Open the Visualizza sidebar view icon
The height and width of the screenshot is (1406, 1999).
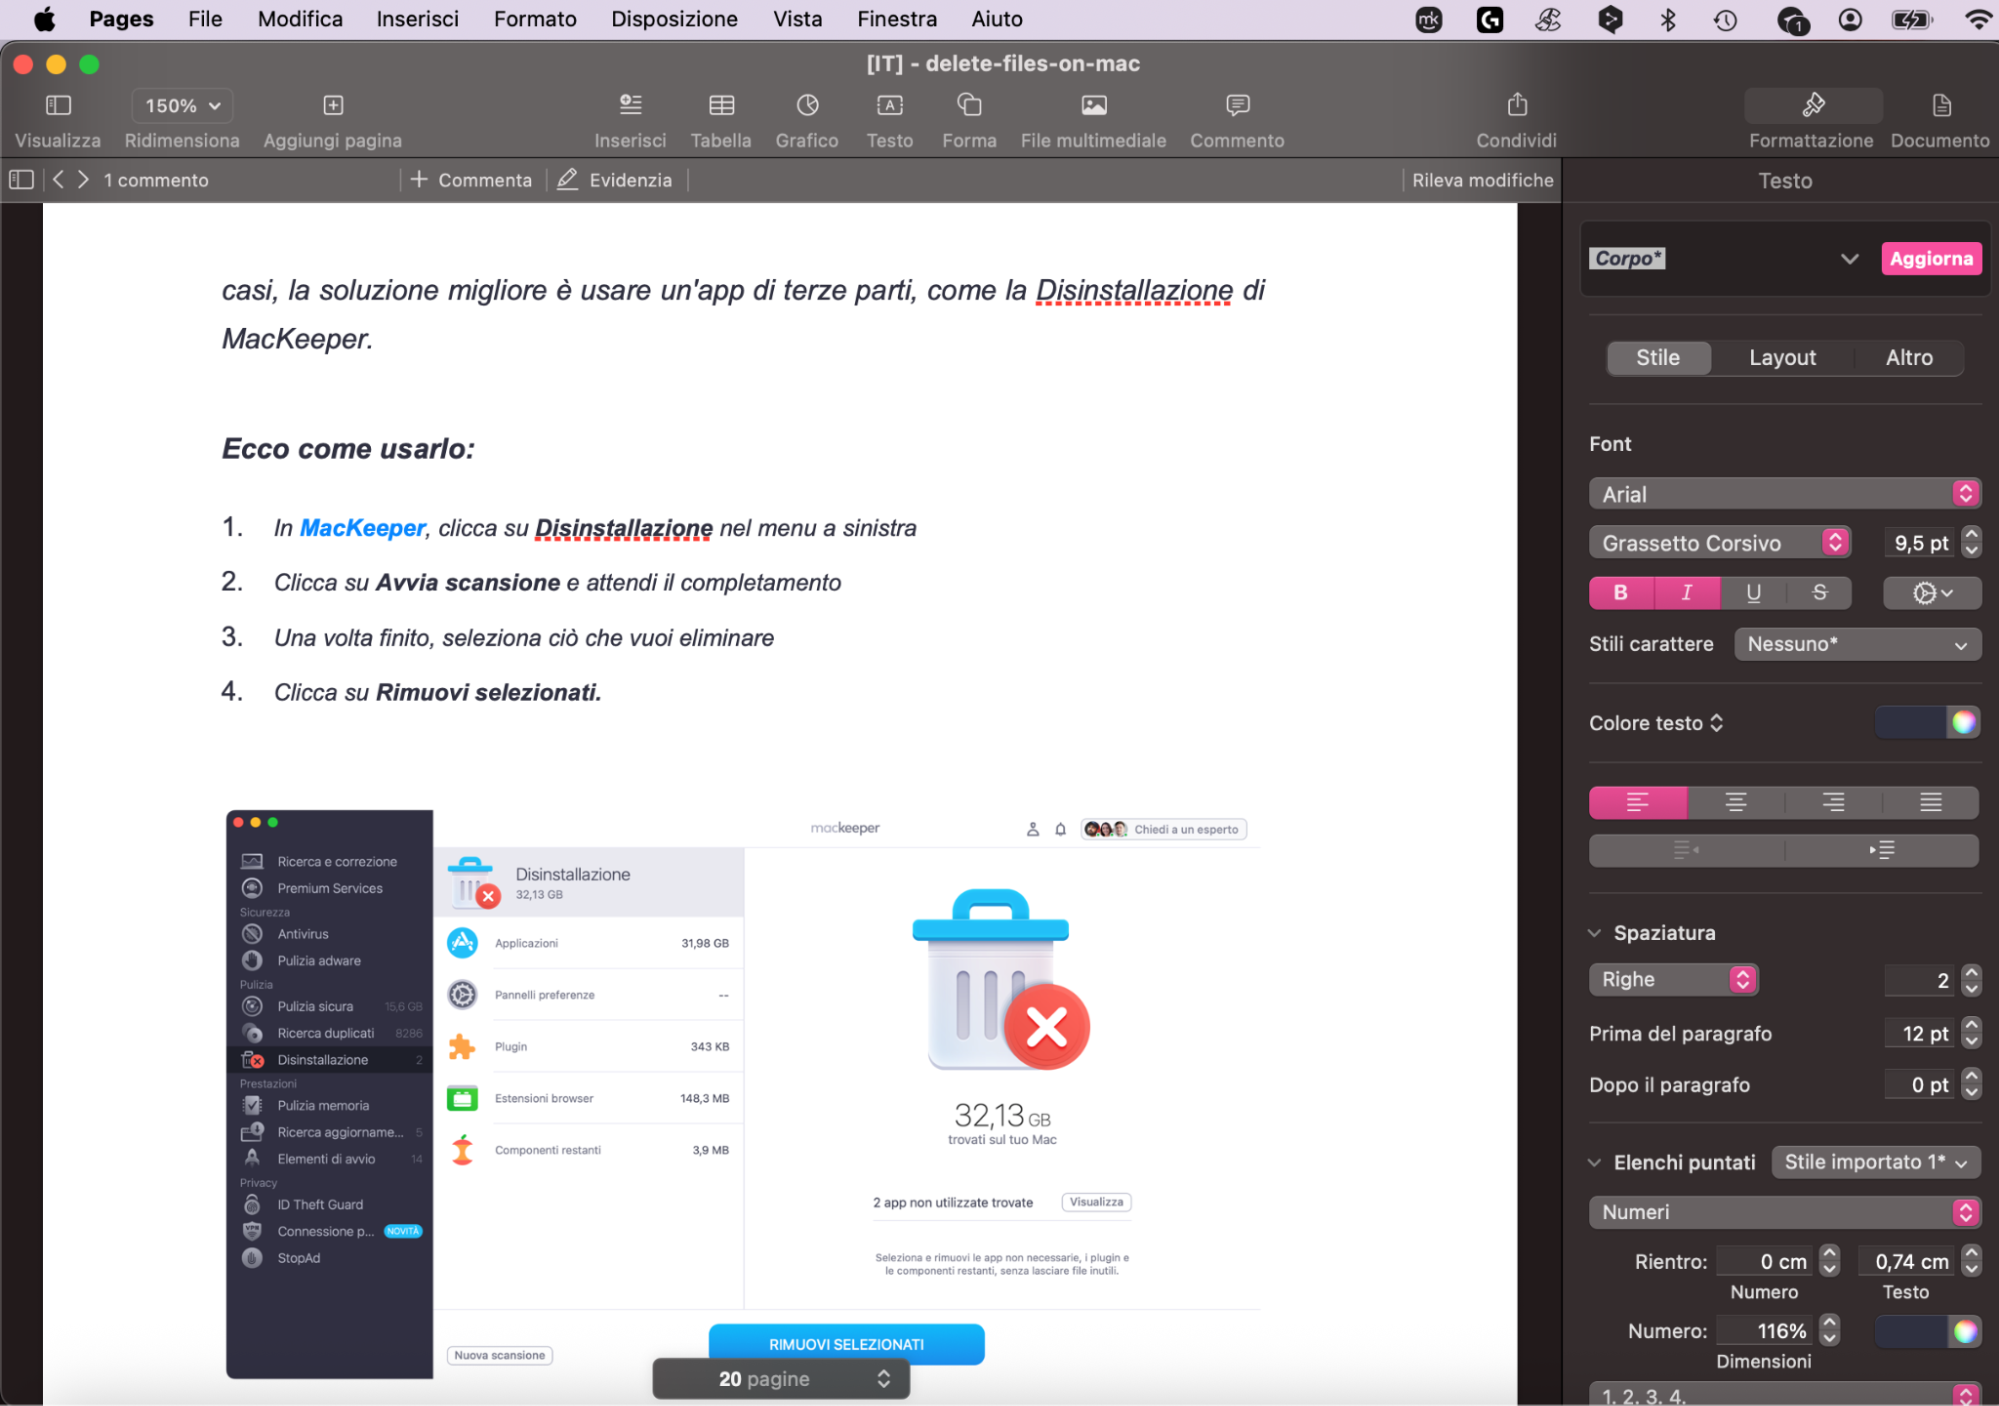58,105
